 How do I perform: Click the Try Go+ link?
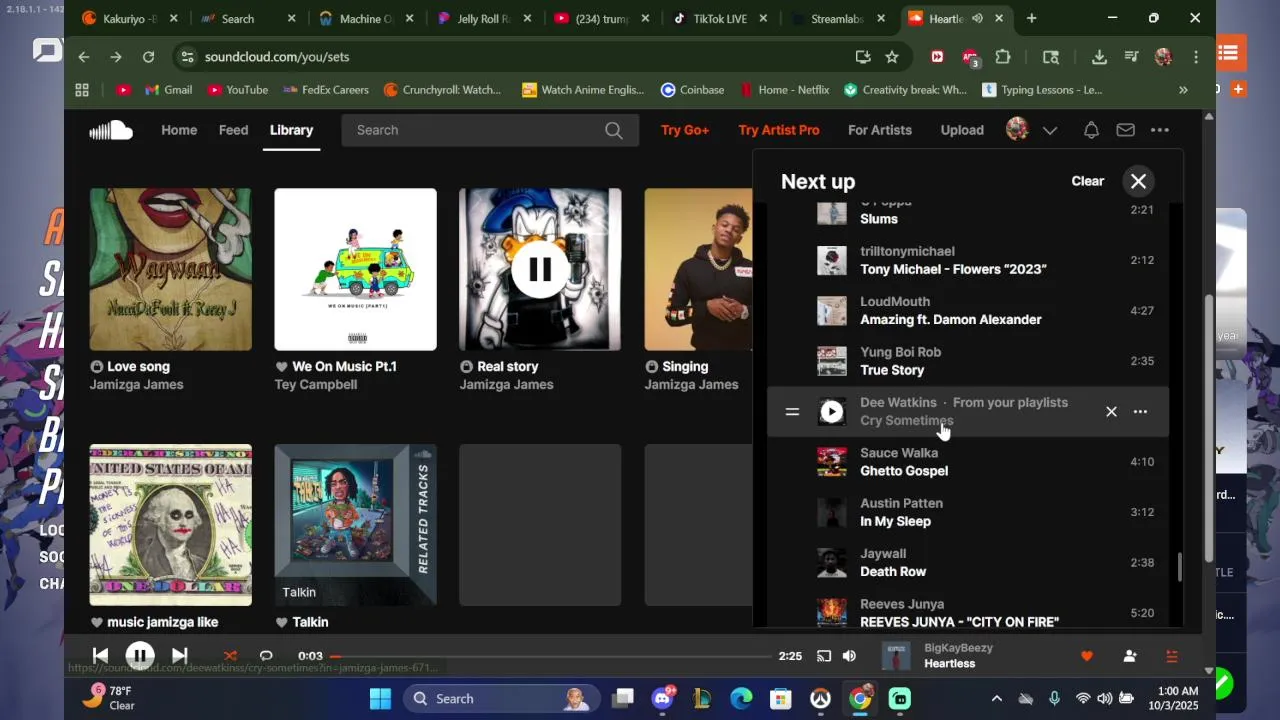click(685, 130)
